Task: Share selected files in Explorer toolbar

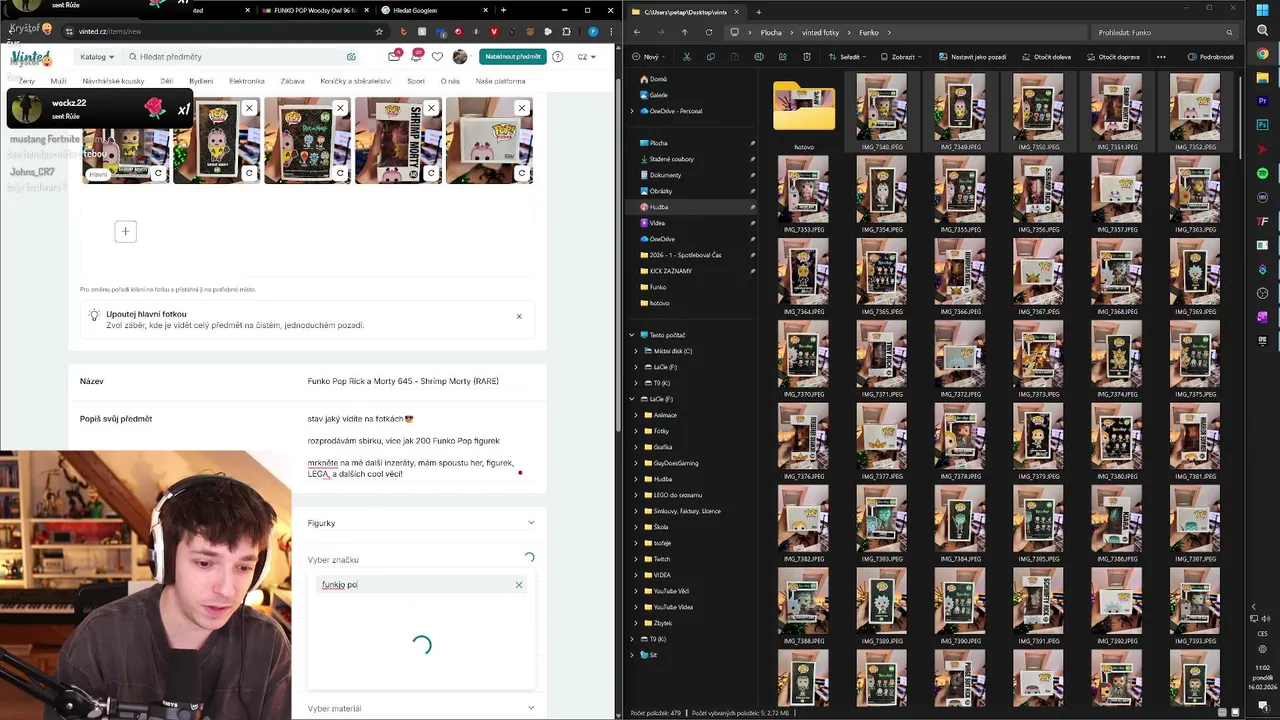Action: (x=783, y=57)
